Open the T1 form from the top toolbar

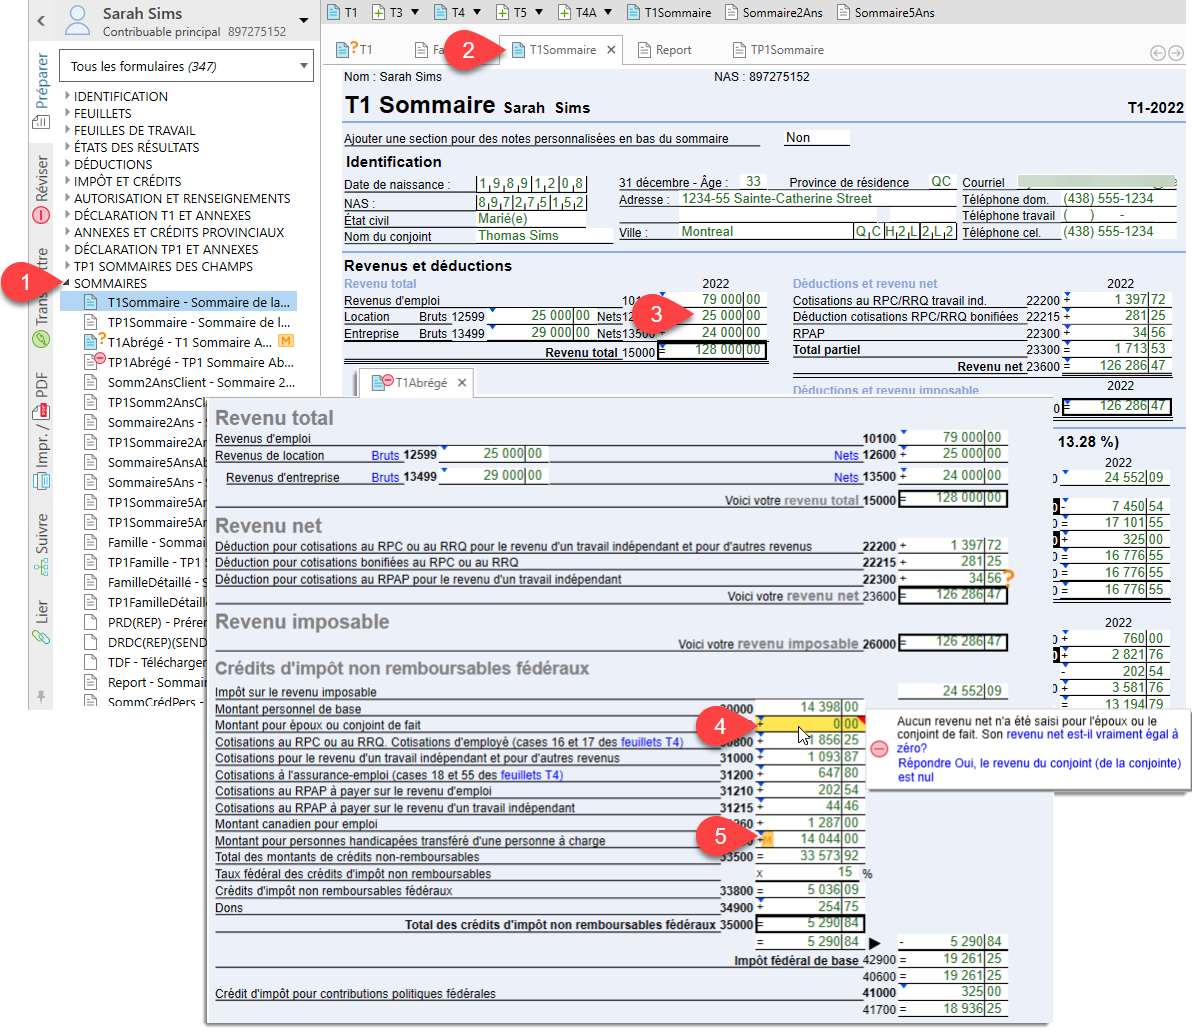(x=342, y=12)
